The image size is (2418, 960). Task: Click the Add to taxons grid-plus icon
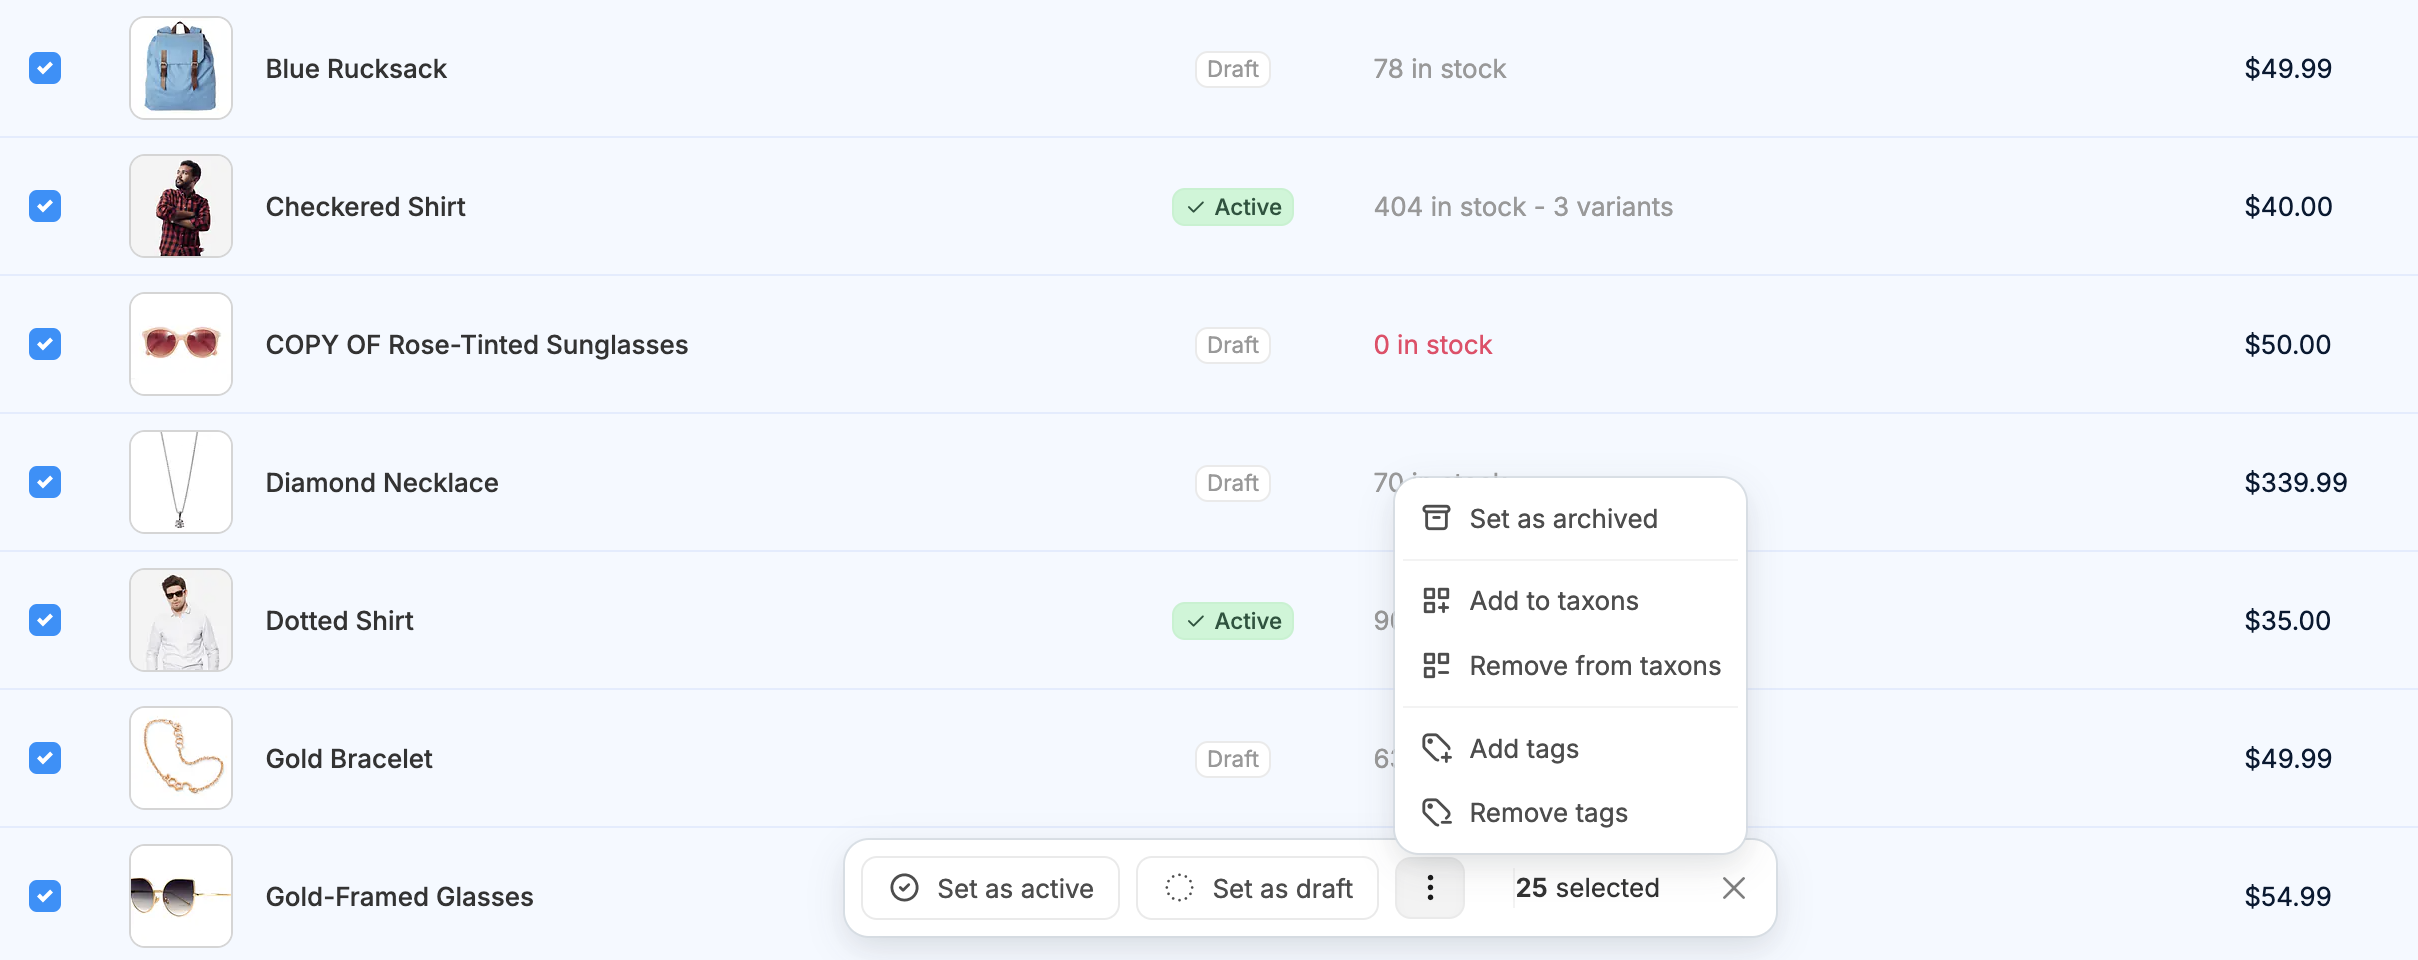1436,600
